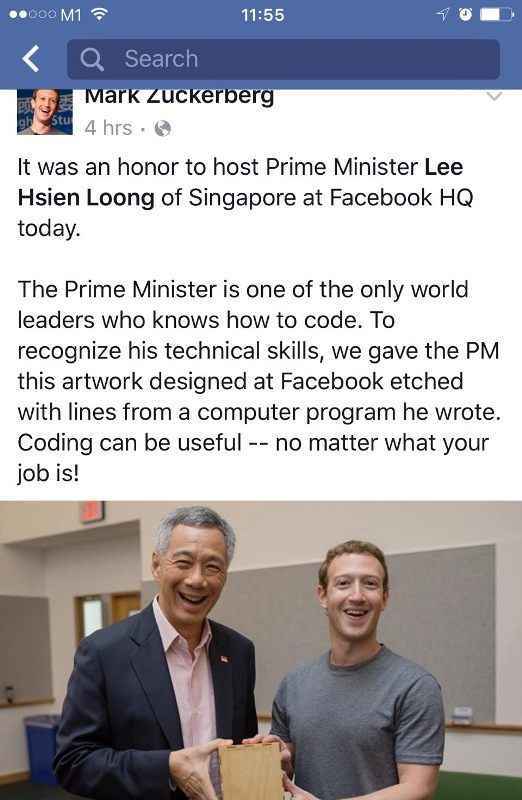Tap the M1 carrier label
522x800 pixels.
pyautogui.click(x=71, y=15)
